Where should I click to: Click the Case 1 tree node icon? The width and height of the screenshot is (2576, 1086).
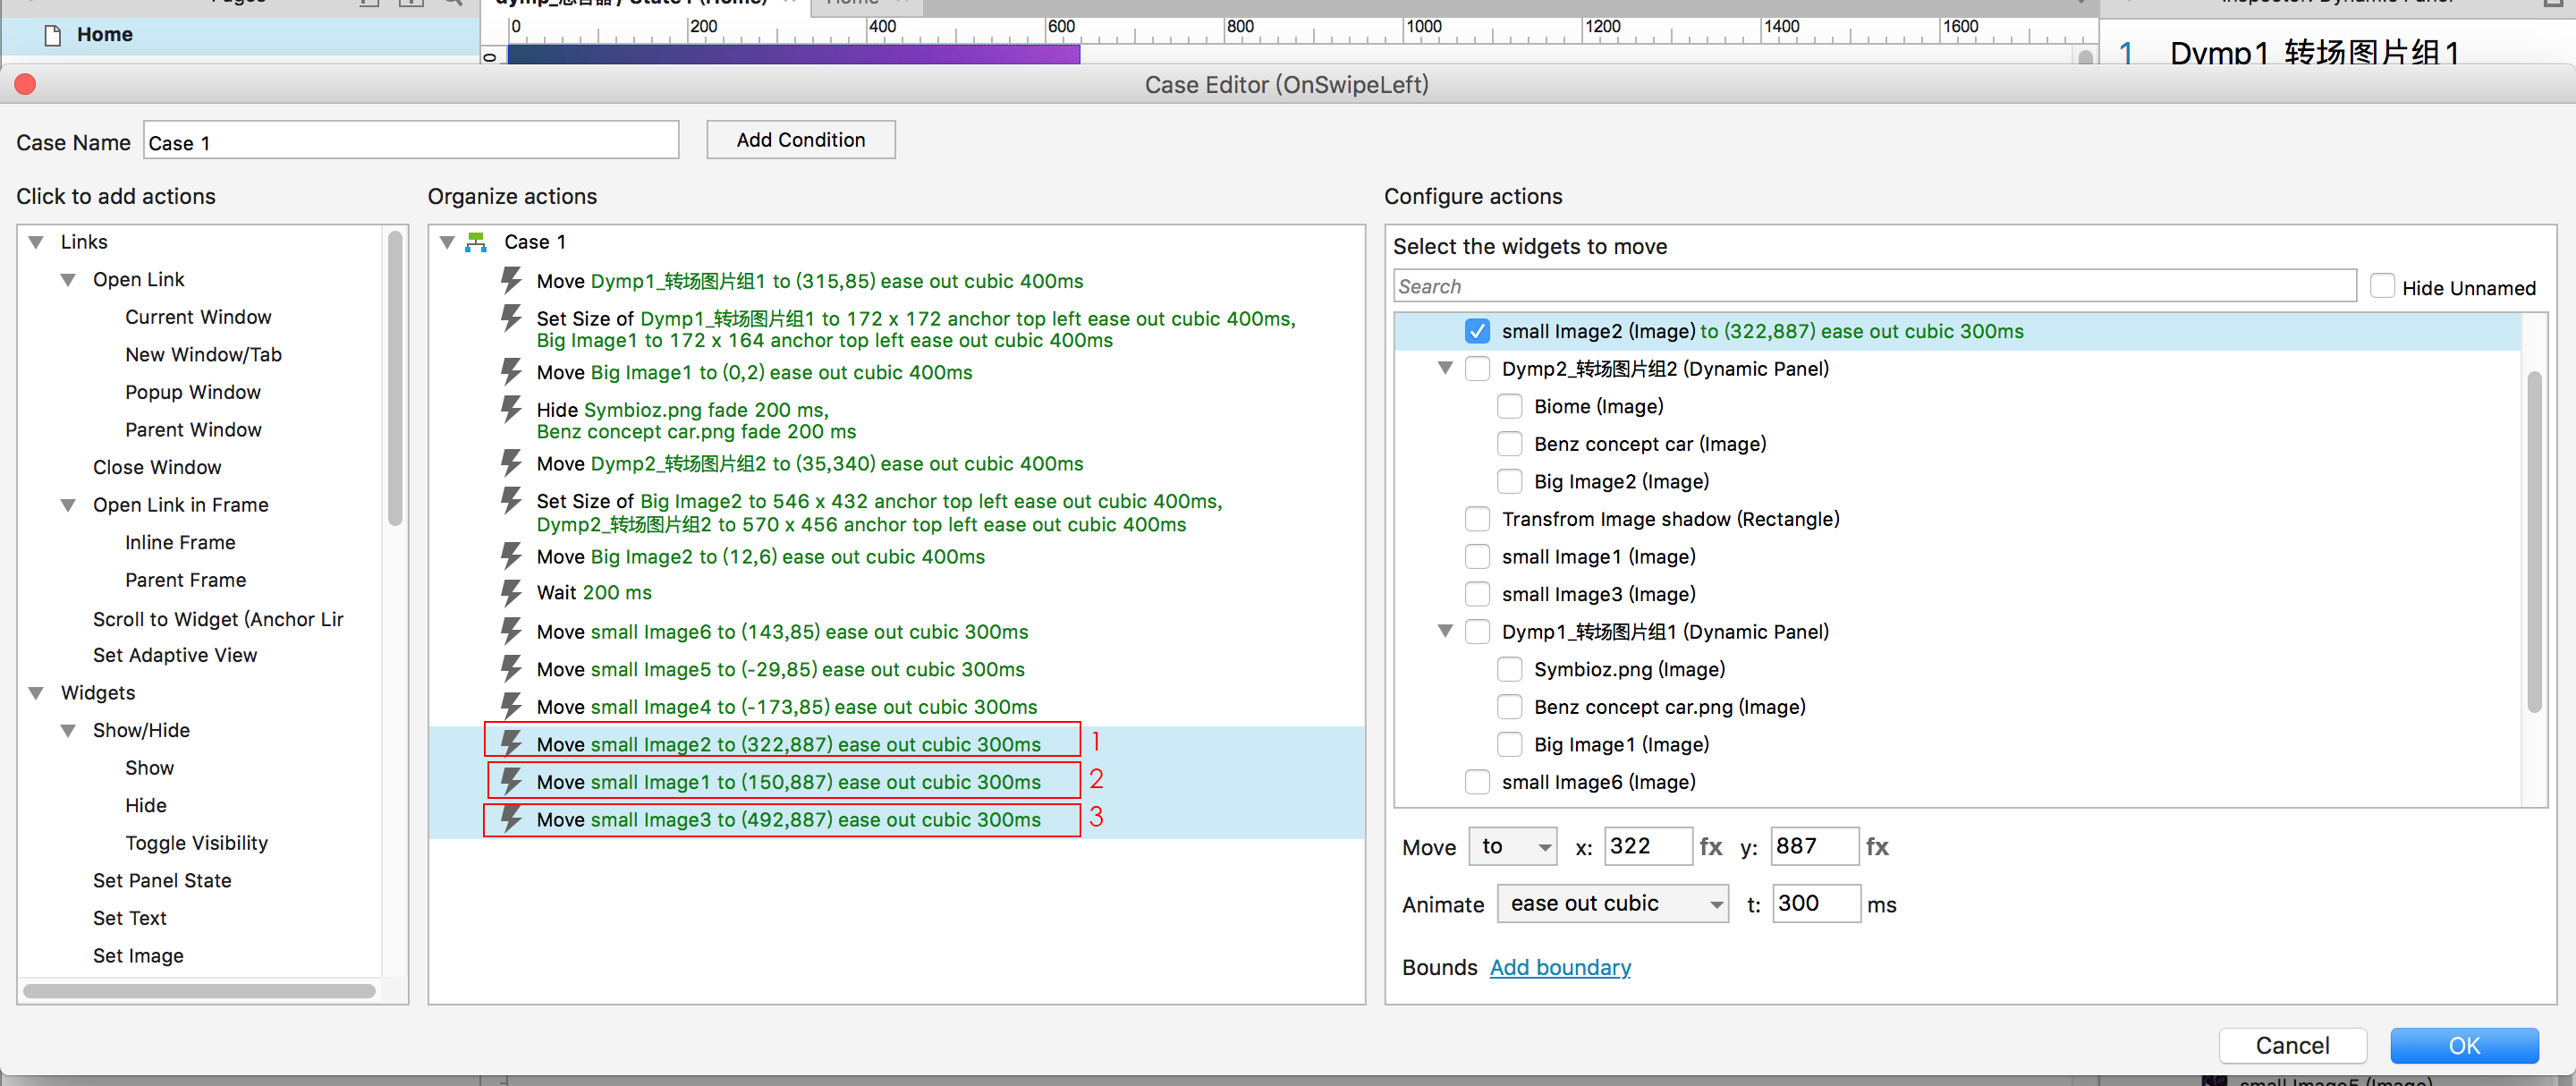(x=477, y=242)
